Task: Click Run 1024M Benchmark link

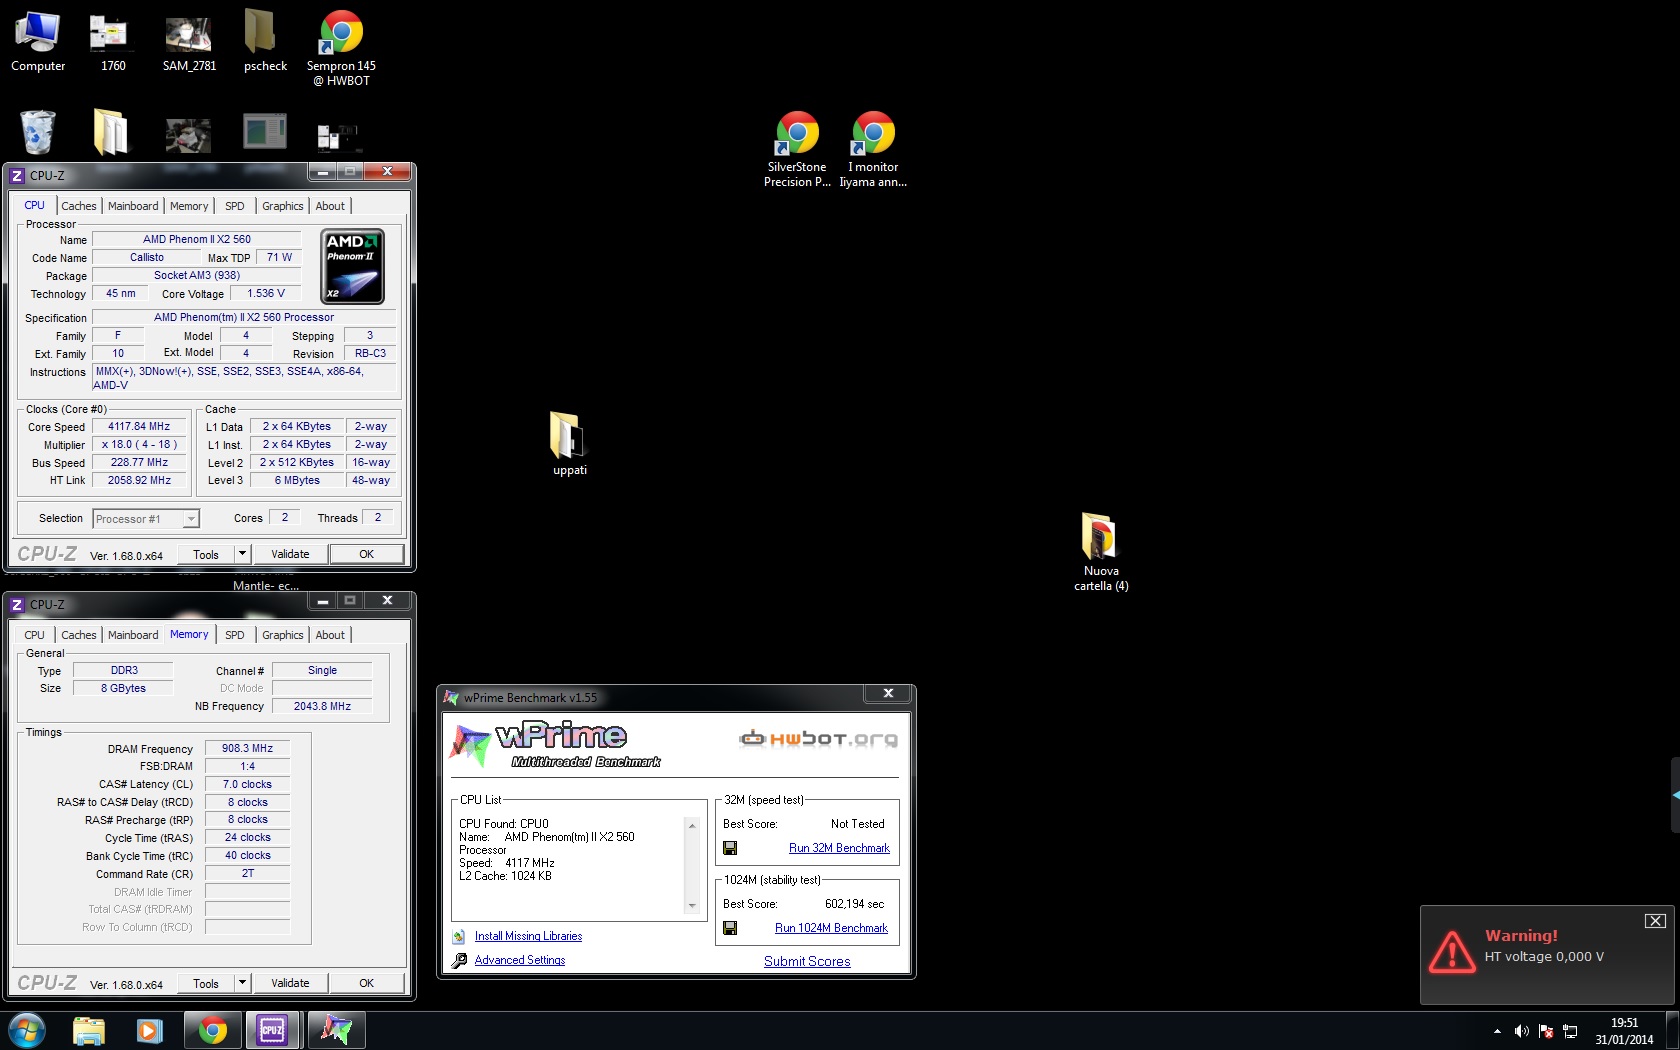Action: [x=831, y=928]
